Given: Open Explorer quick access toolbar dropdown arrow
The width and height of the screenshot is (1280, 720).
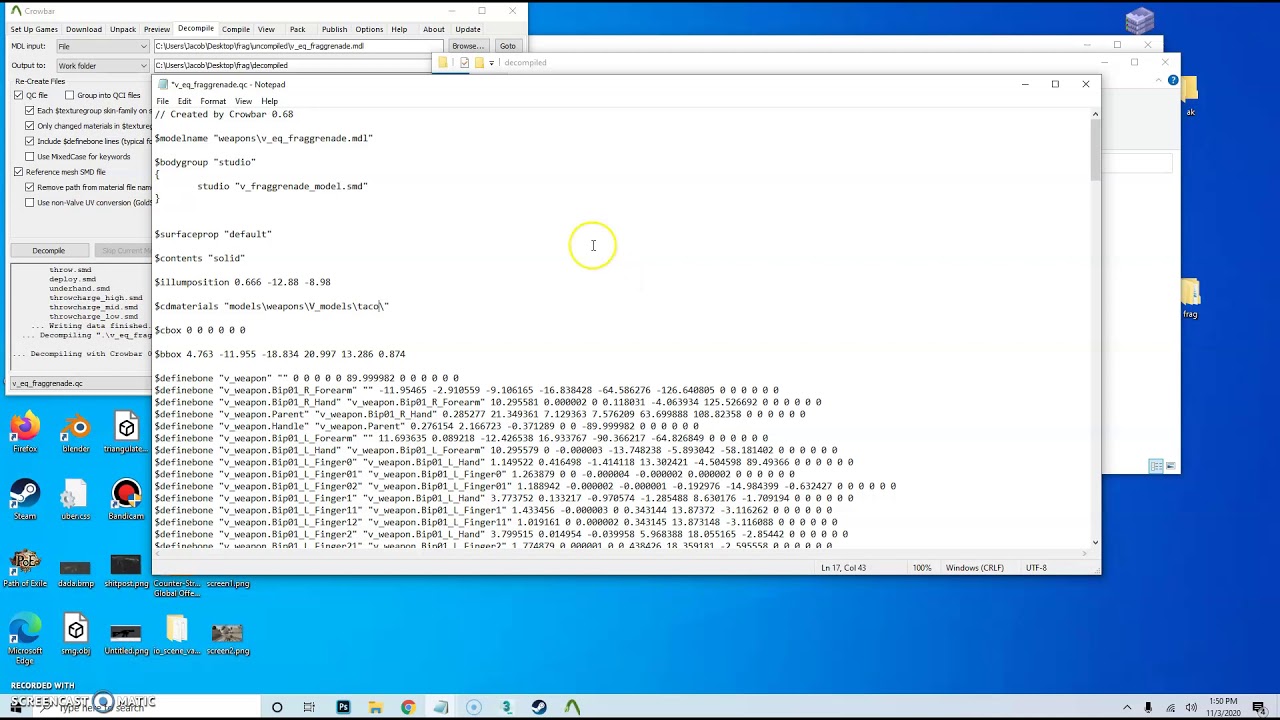Looking at the screenshot, I should 491,63.
